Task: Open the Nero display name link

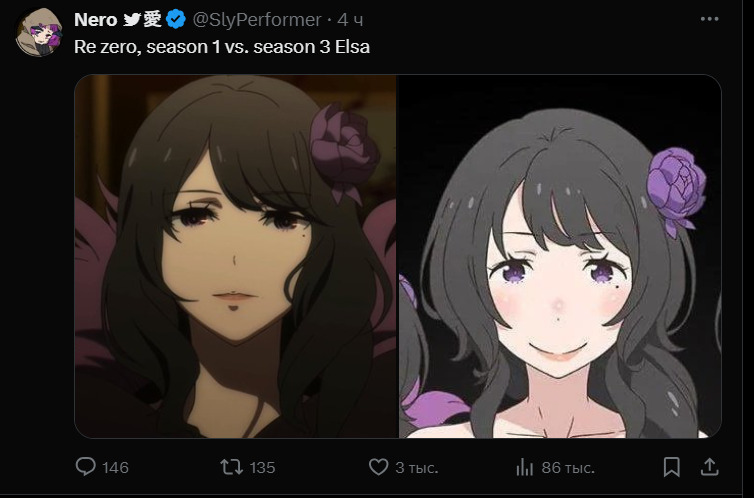Action: tap(96, 20)
